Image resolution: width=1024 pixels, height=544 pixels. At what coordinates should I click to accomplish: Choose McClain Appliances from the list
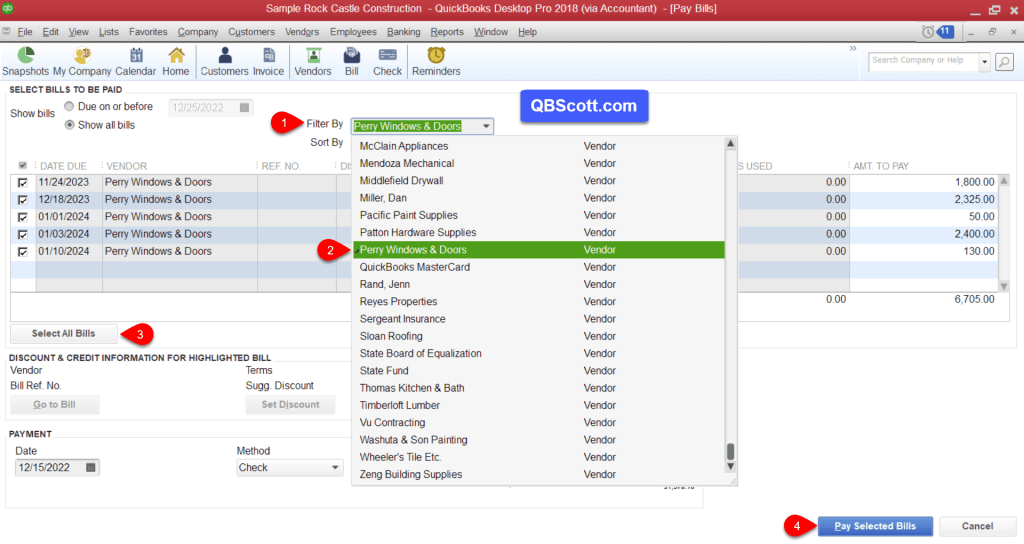(x=539, y=146)
